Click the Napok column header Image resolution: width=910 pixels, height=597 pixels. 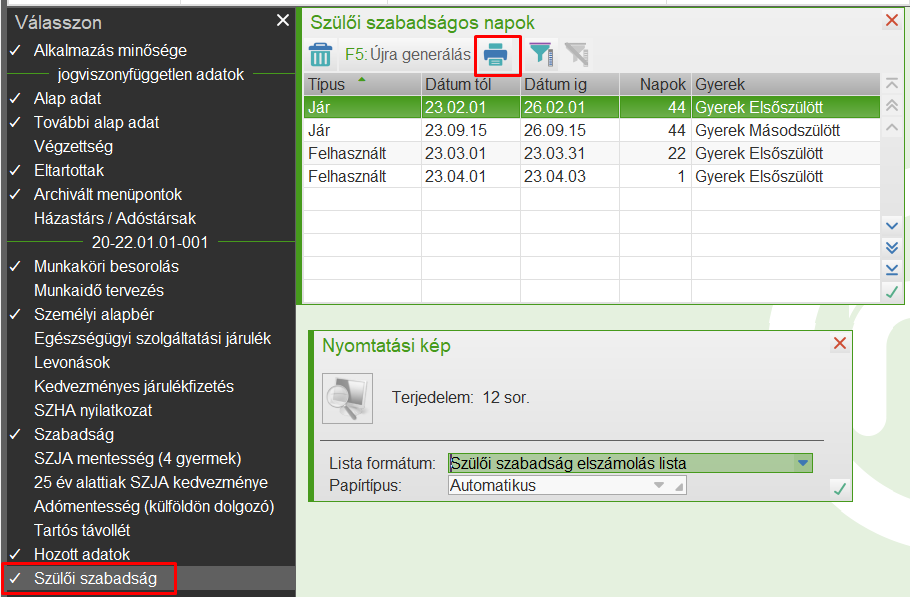[x=655, y=85]
